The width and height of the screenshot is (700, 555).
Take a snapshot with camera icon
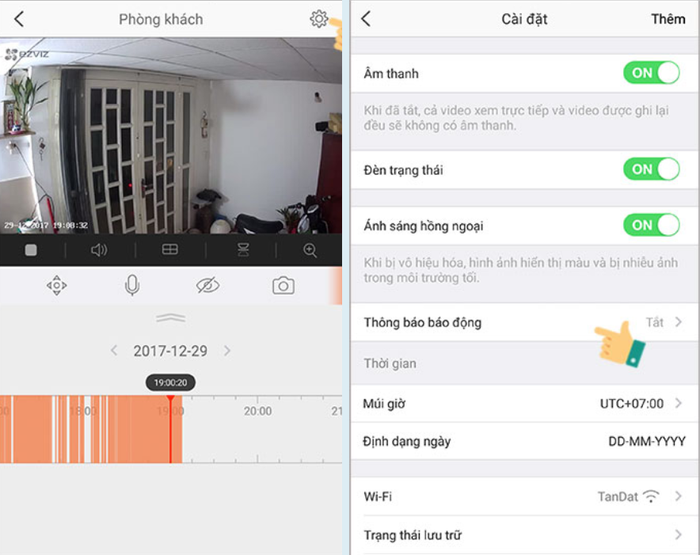pyautogui.click(x=283, y=285)
